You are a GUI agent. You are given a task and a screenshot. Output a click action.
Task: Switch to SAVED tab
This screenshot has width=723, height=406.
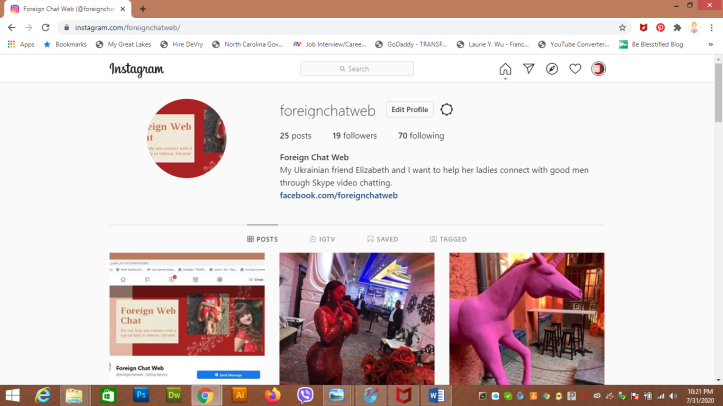(383, 239)
